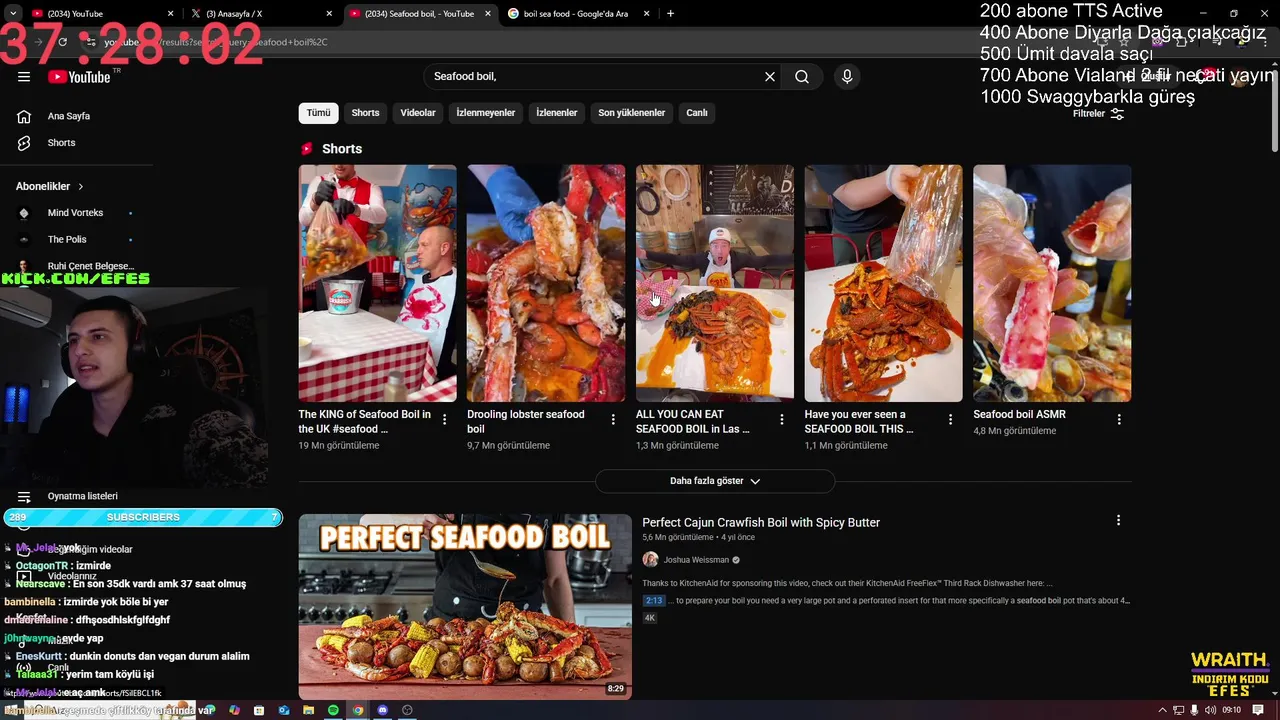Open Spotify from the taskbar
The width and height of the screenshot is (1280, 720).
tap(333, 710)
